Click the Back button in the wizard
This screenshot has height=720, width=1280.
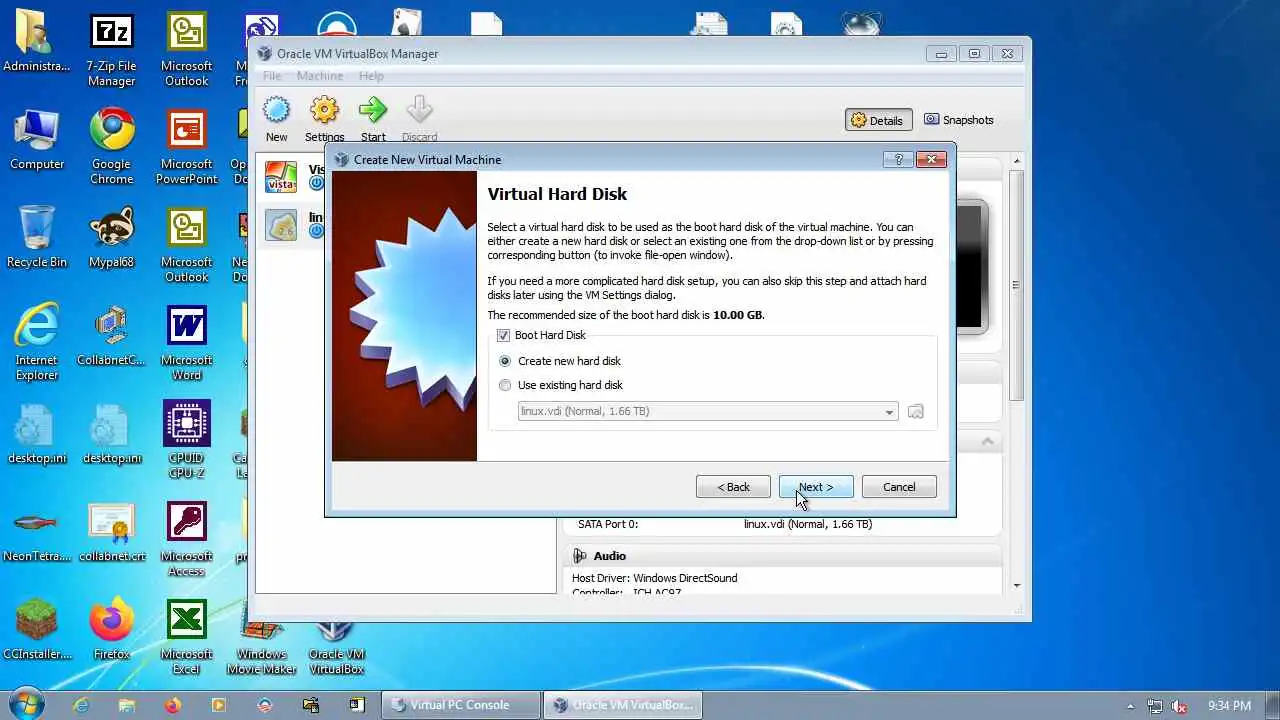[733, 487]
